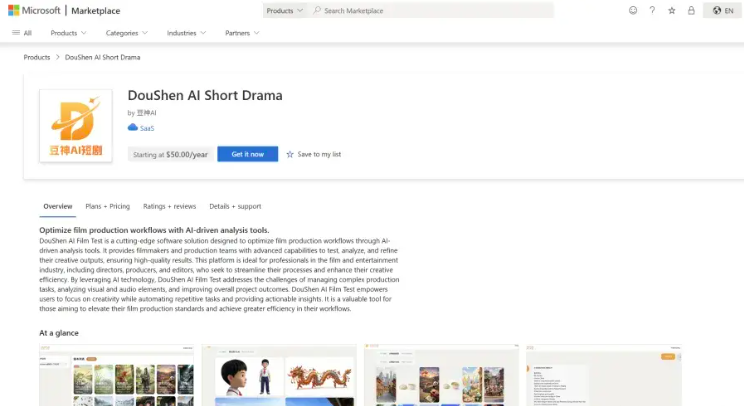
Task: Open the Ratings + reviews tab
Action: (169, 206)
